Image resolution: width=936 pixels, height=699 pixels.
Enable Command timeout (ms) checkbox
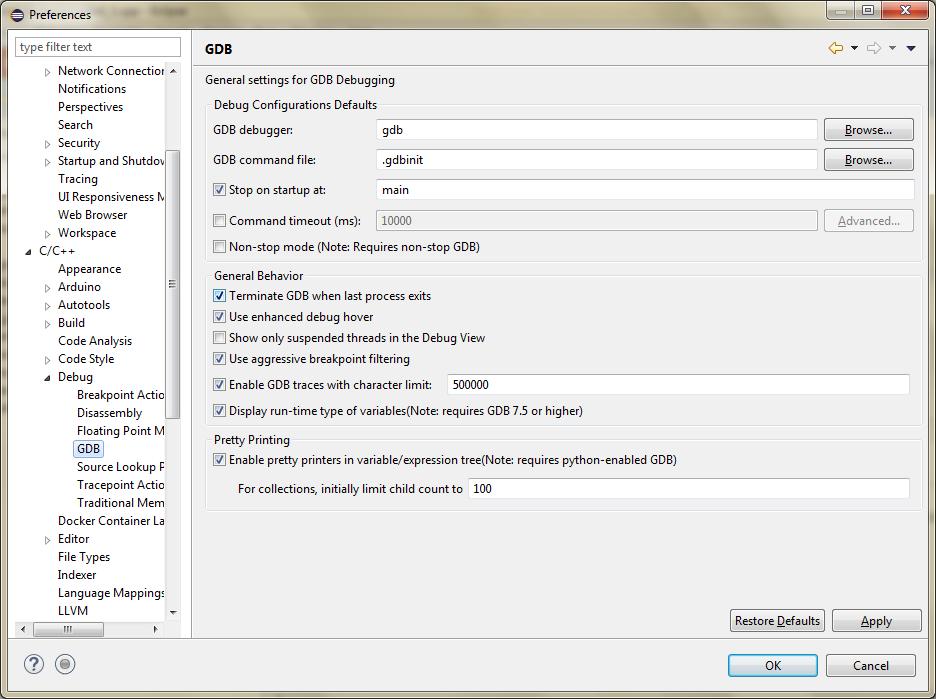219,221
